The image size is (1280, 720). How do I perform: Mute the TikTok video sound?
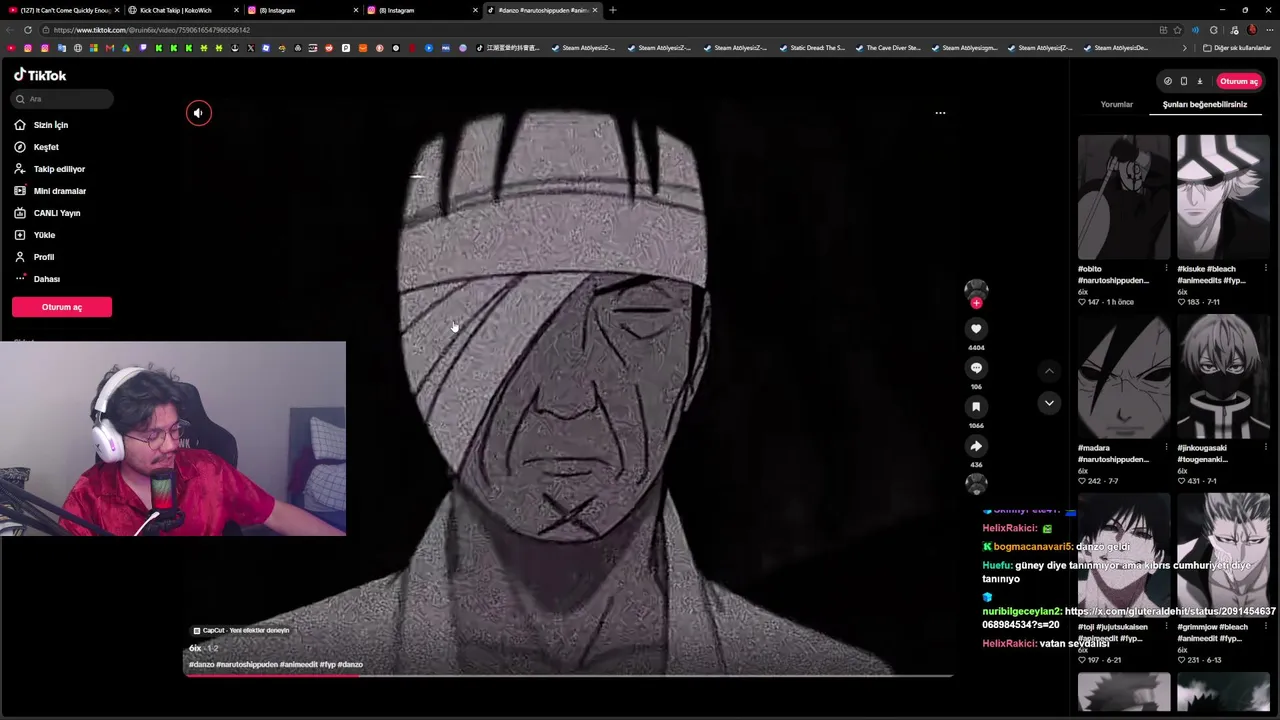pyautogui.click(x=198, y=113)
